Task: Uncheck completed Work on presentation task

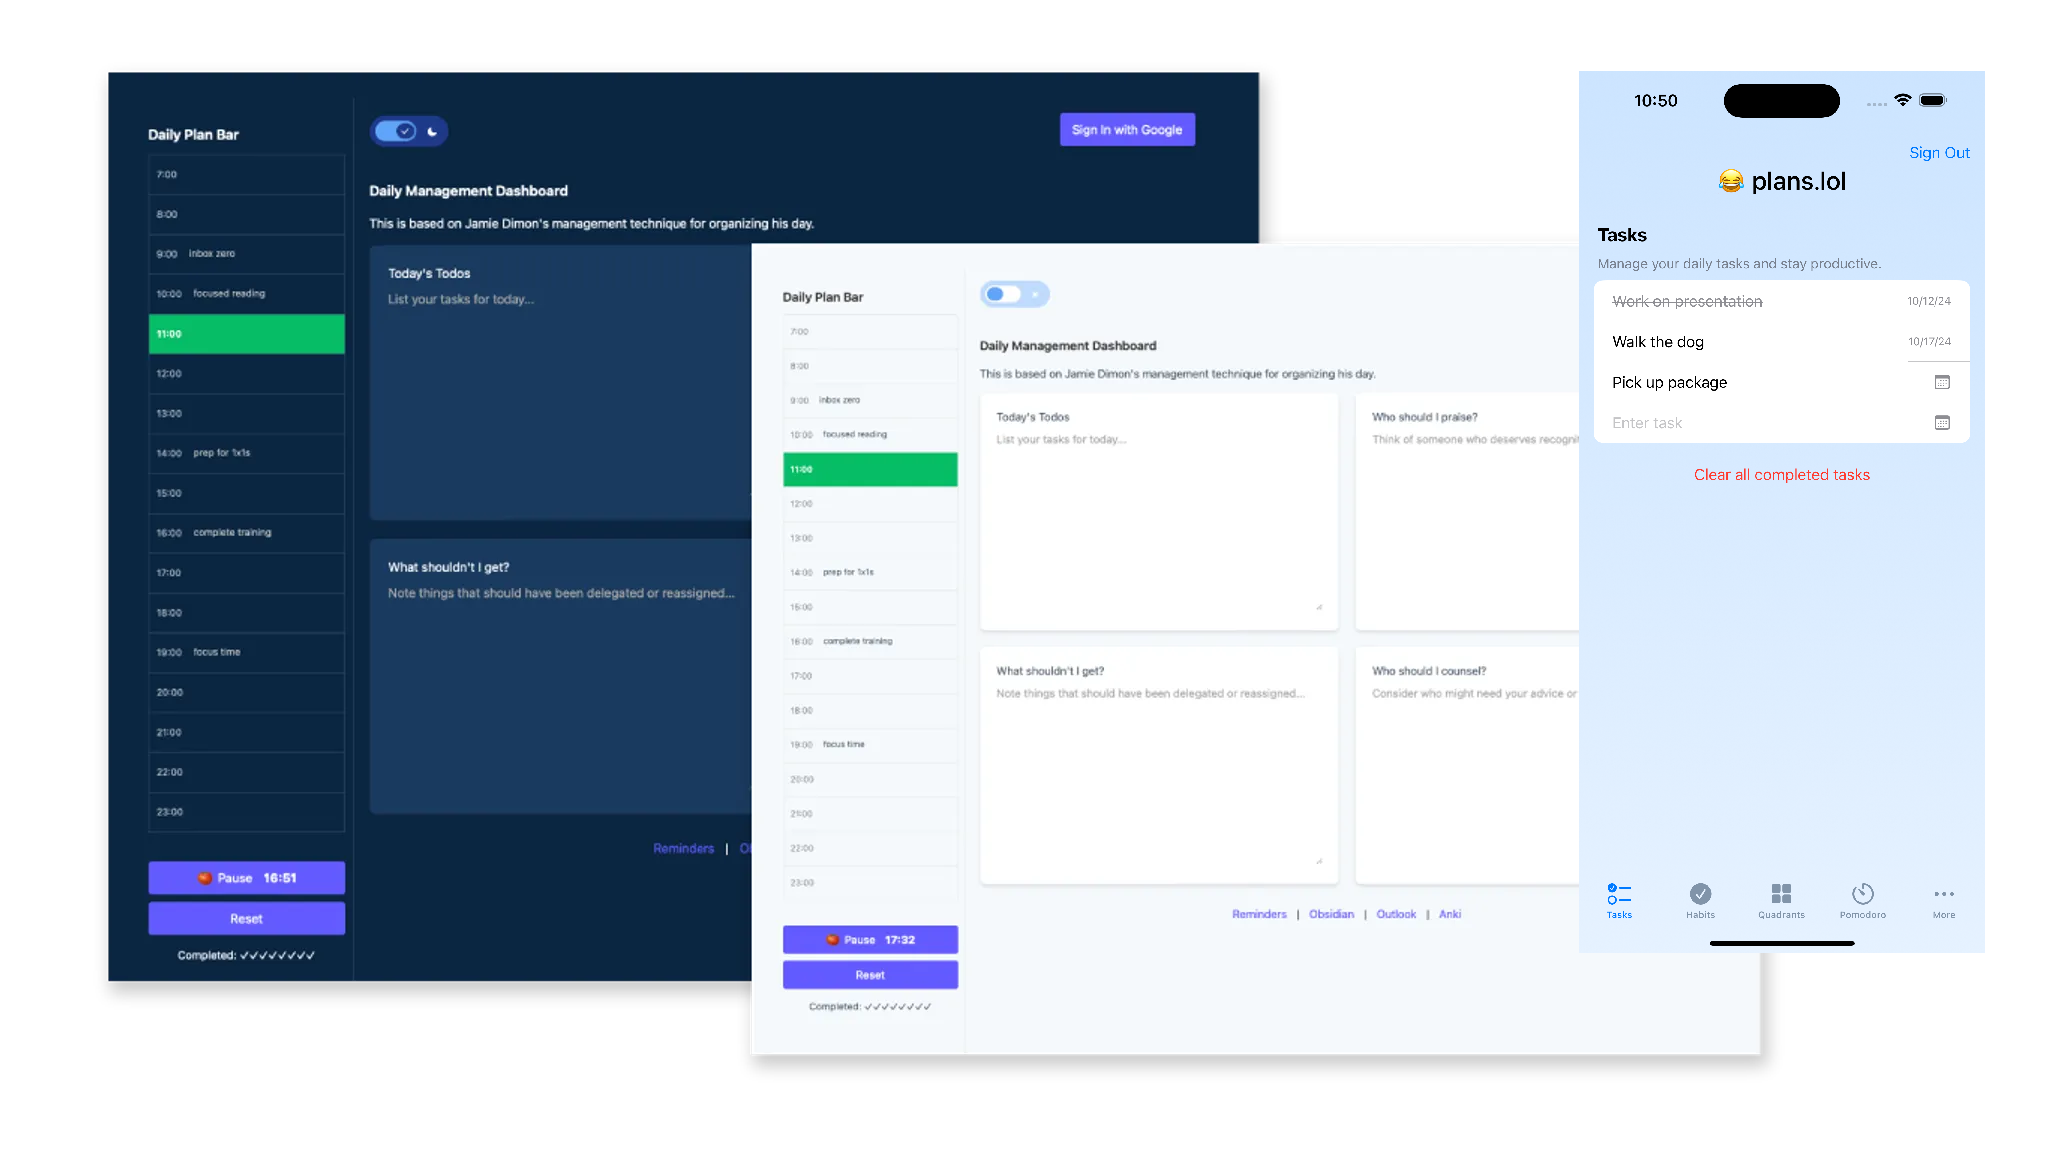Action: tap(1687, 301)
